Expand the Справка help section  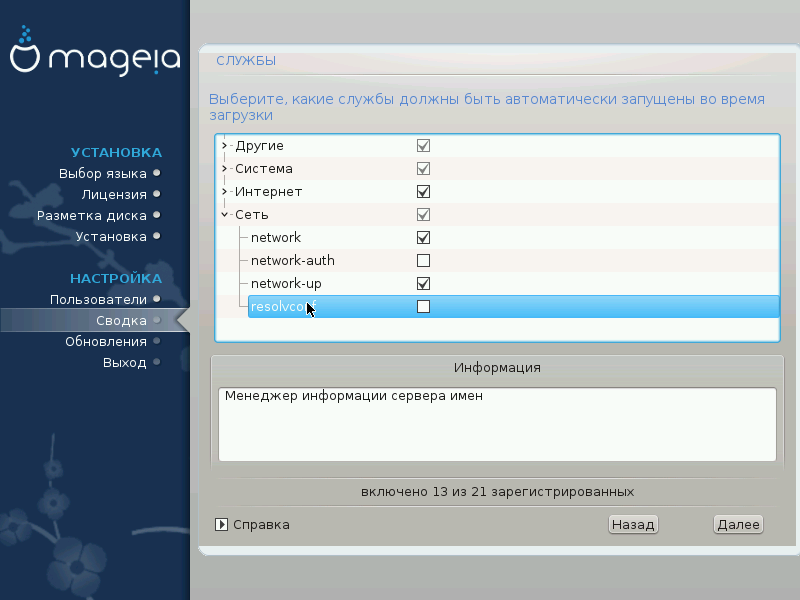(x=221, y=524)
